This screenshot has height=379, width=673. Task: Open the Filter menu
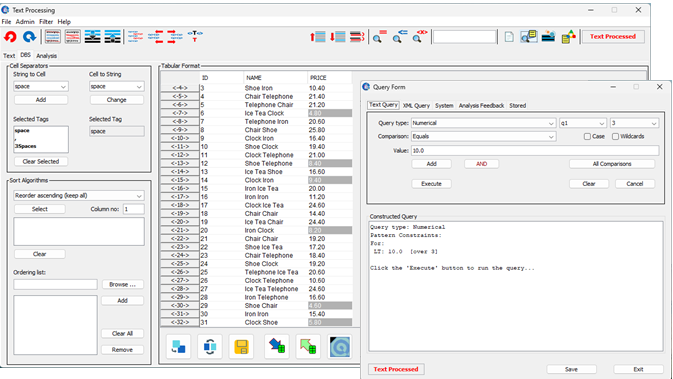tap(46, 21)
